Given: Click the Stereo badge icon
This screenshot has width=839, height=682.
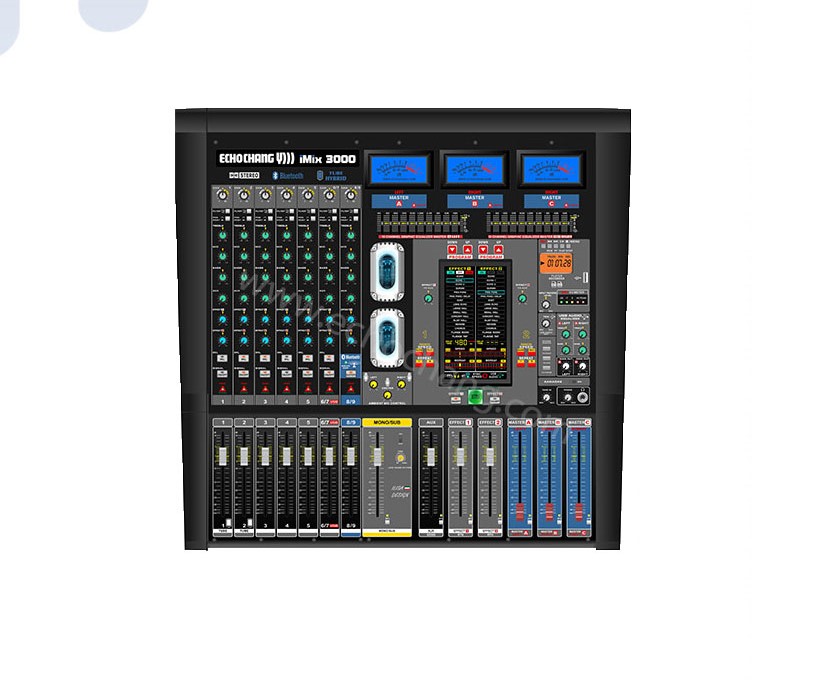Looking at the screenshot, I should pyautogui.click(x=244, y=175).
